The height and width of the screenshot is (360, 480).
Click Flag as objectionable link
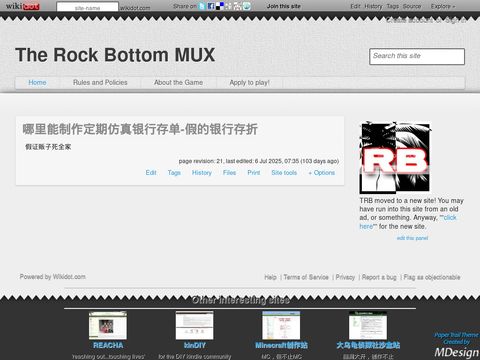point(432,277)
